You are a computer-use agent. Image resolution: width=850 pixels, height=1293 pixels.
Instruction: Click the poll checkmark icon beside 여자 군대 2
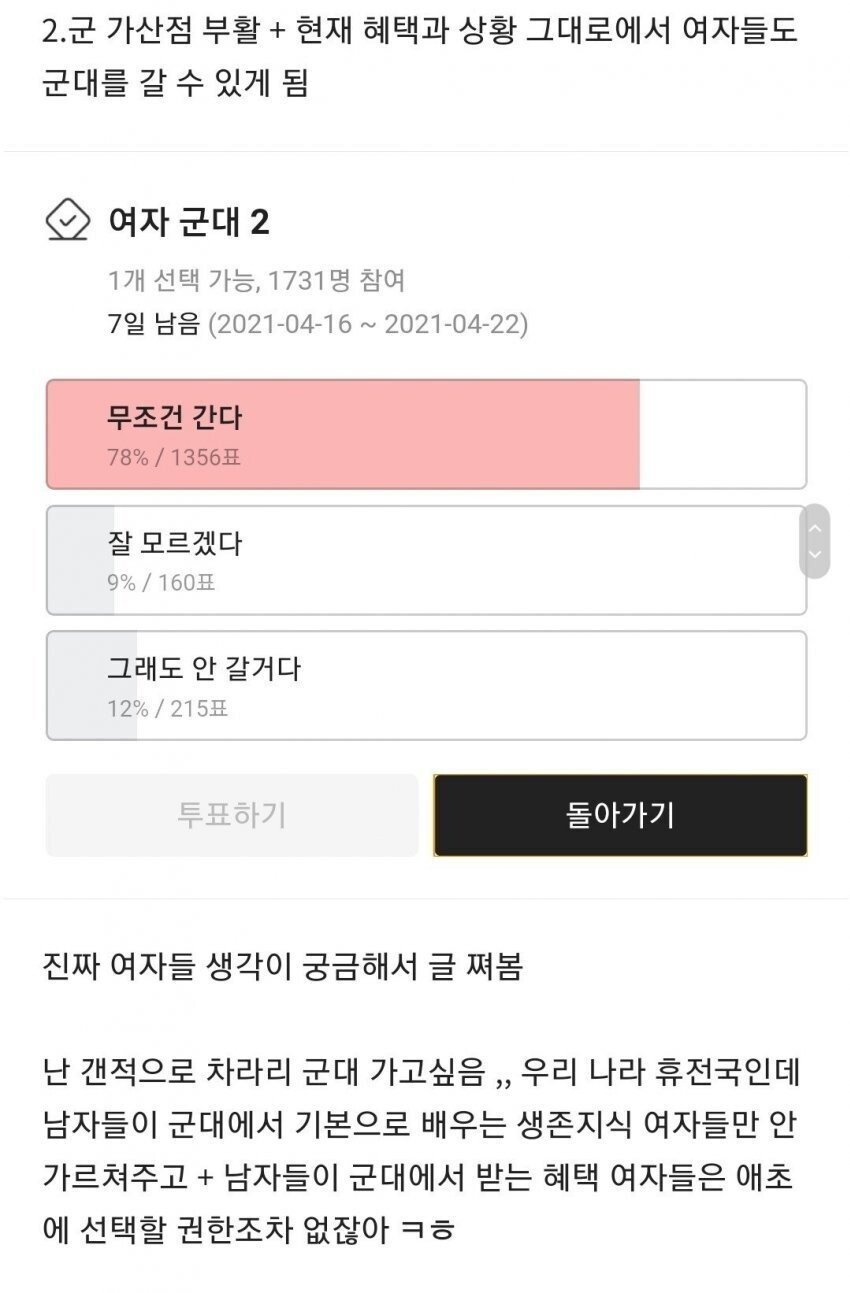pos(69,220)
